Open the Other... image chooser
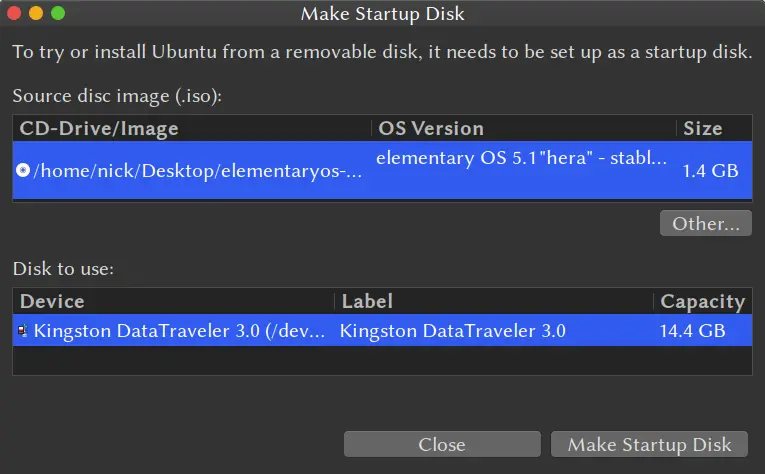This screenshot has height=474, width=765. coord(705,223)
